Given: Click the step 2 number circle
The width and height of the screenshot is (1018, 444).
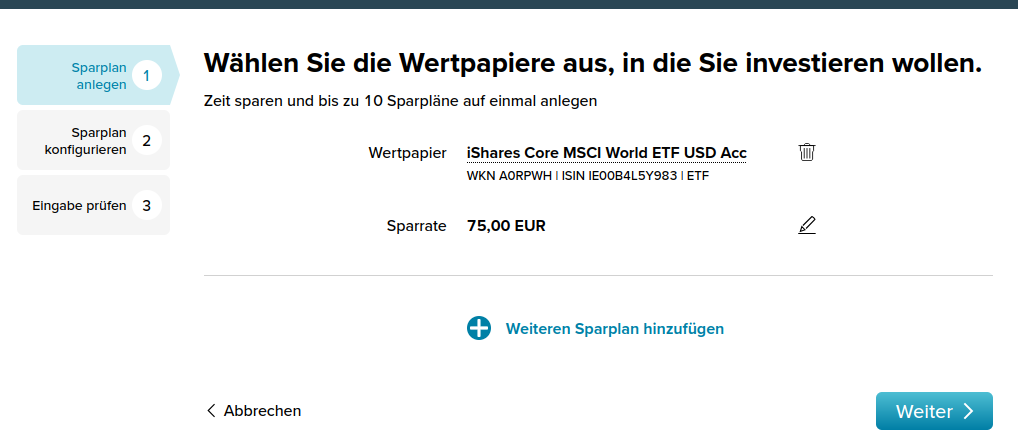Looking at the screenshot, I should [146, 141].
